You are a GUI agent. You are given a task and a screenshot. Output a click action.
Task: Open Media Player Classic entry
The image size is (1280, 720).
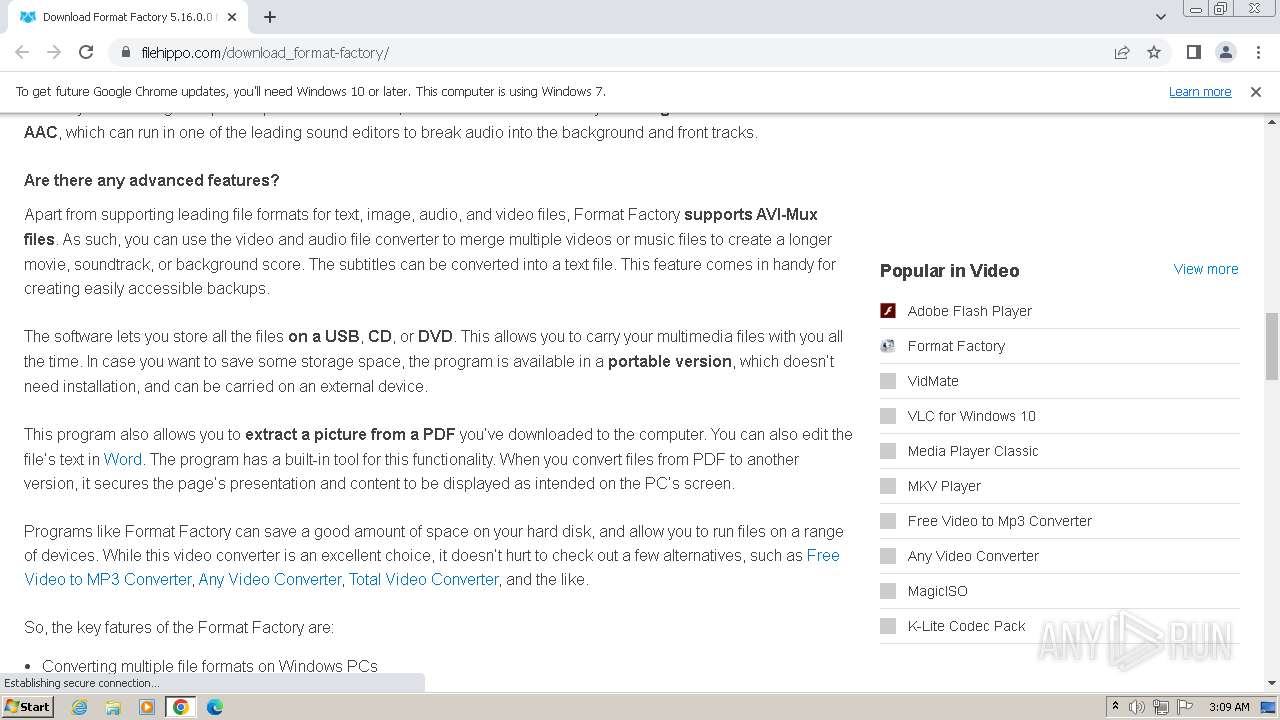973,451
